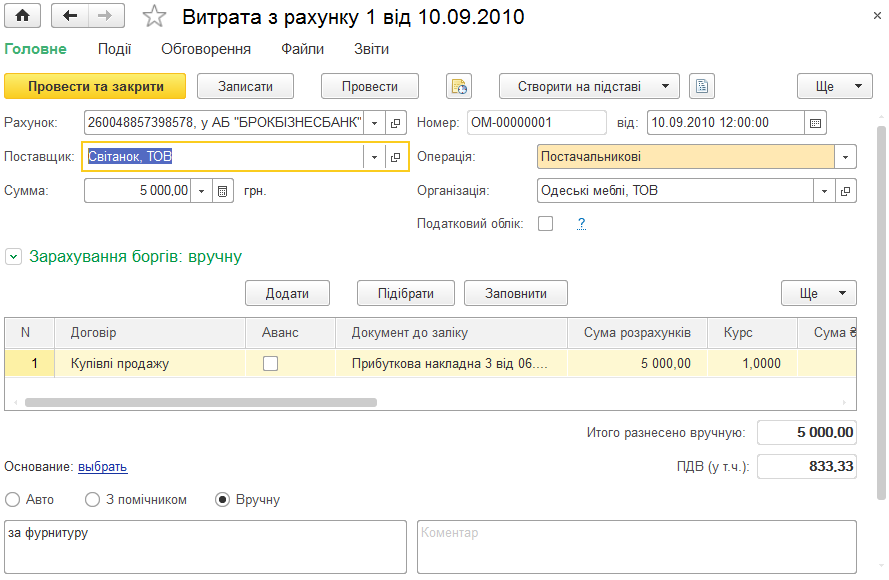Screen dimensions: 889x580
Task: Click the Аванс column header
Action: point(291,333)
